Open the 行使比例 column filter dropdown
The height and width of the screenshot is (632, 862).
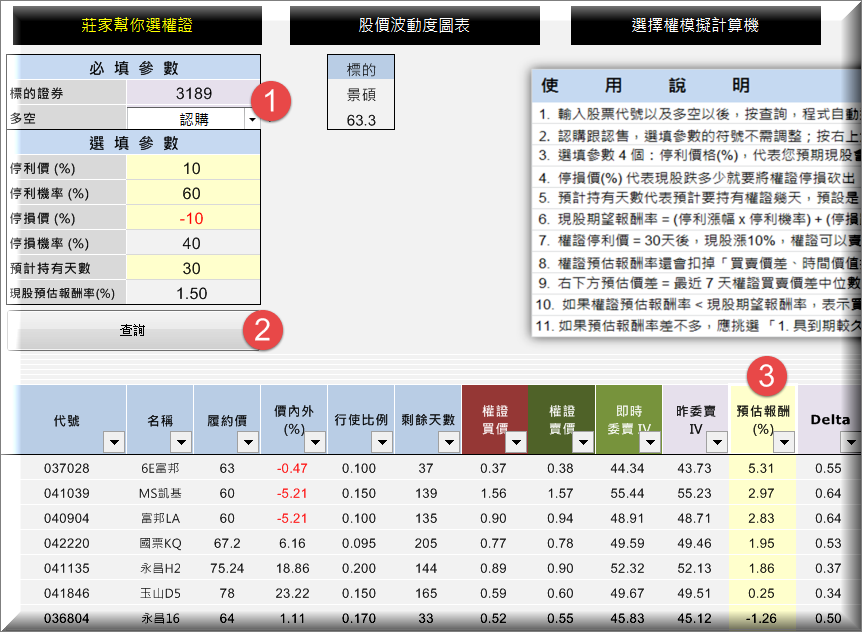click(x=382, y=442)
